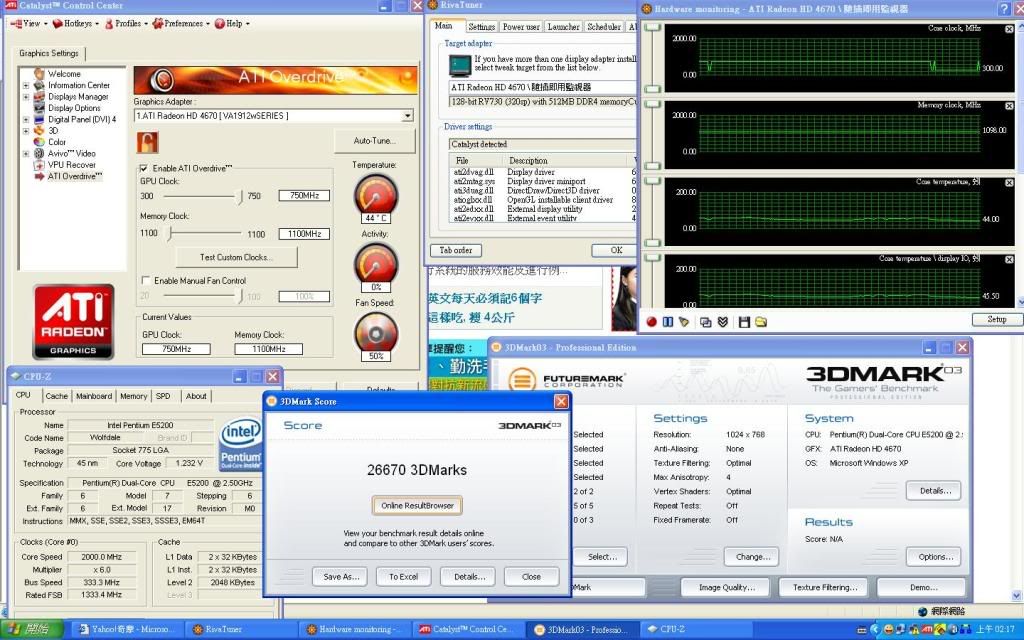Click the Auto-Tune button

point(374,141)
